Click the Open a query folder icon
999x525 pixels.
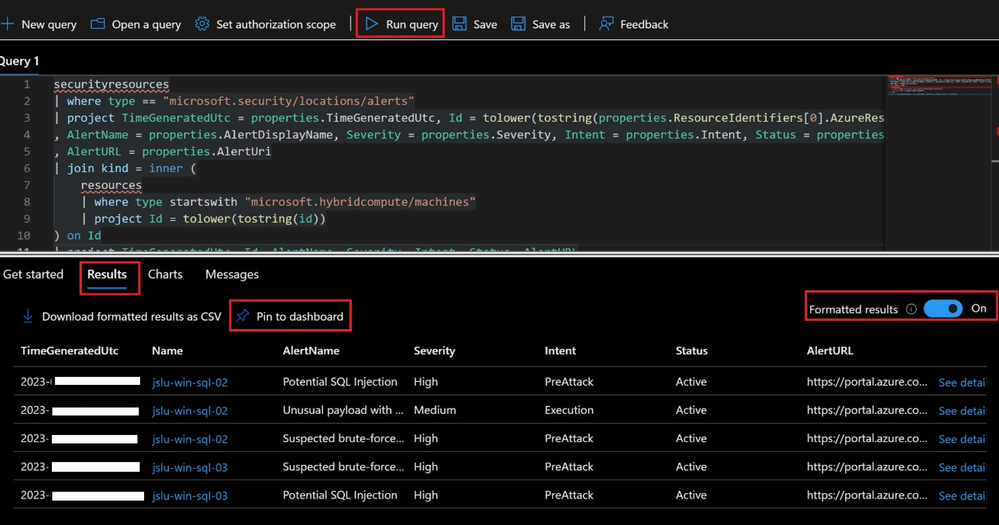pos(97,24)
